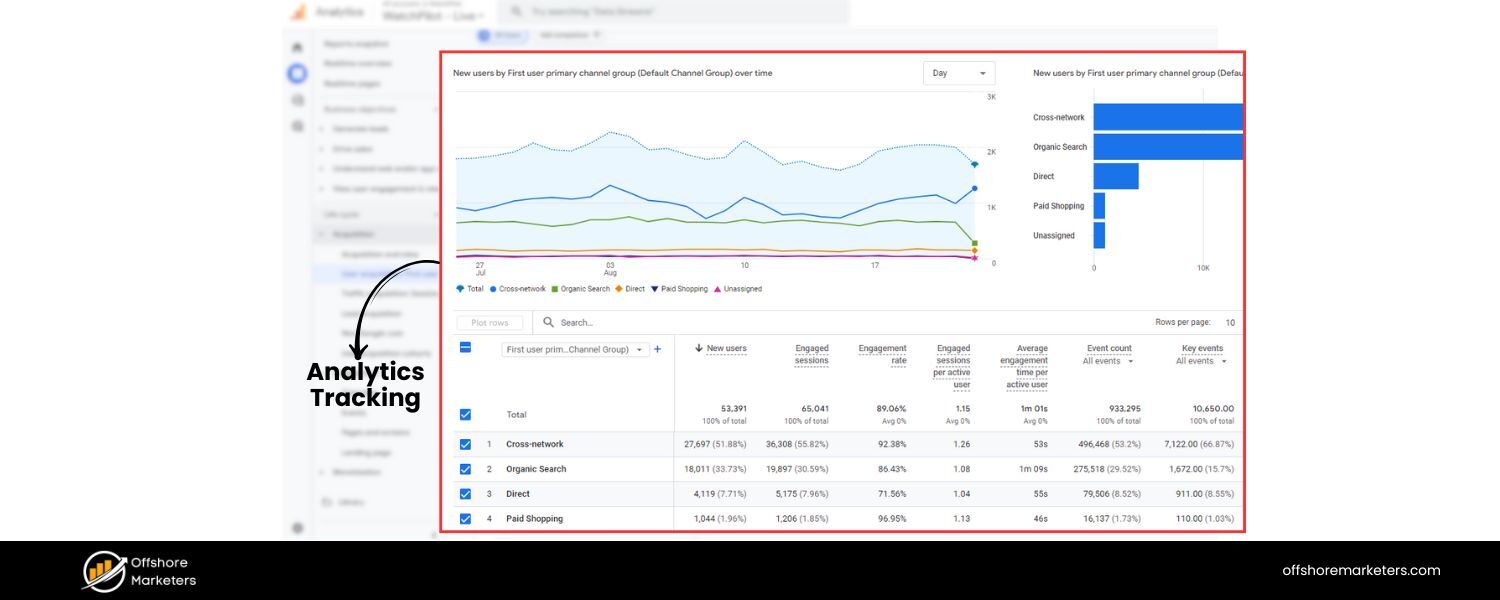Click the search magnifier in the top bar
Viewport: 1500px width, 600px height.
[x=516, y=12]
